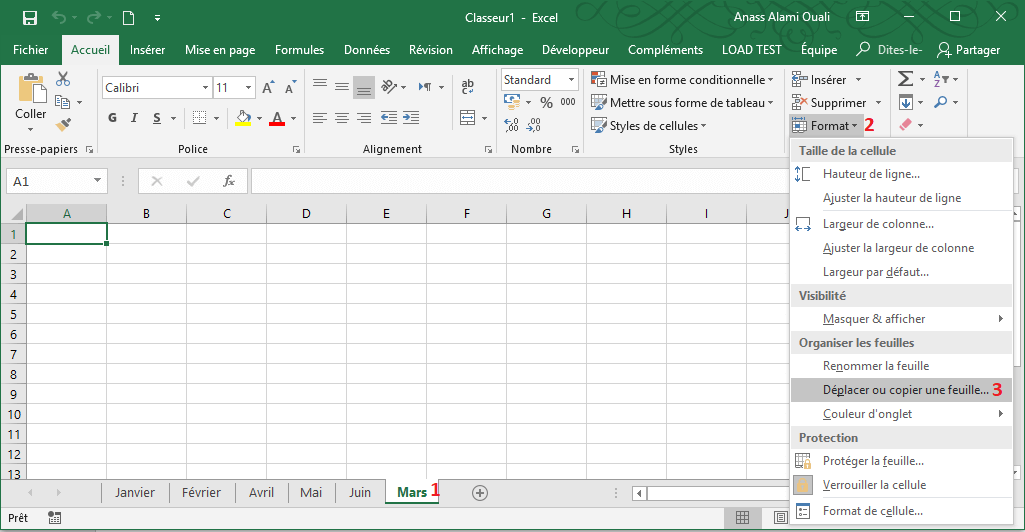1025x532 pixels.
Task: Click the Partager button
Action: pyautogui.click(x=967, y=50)
